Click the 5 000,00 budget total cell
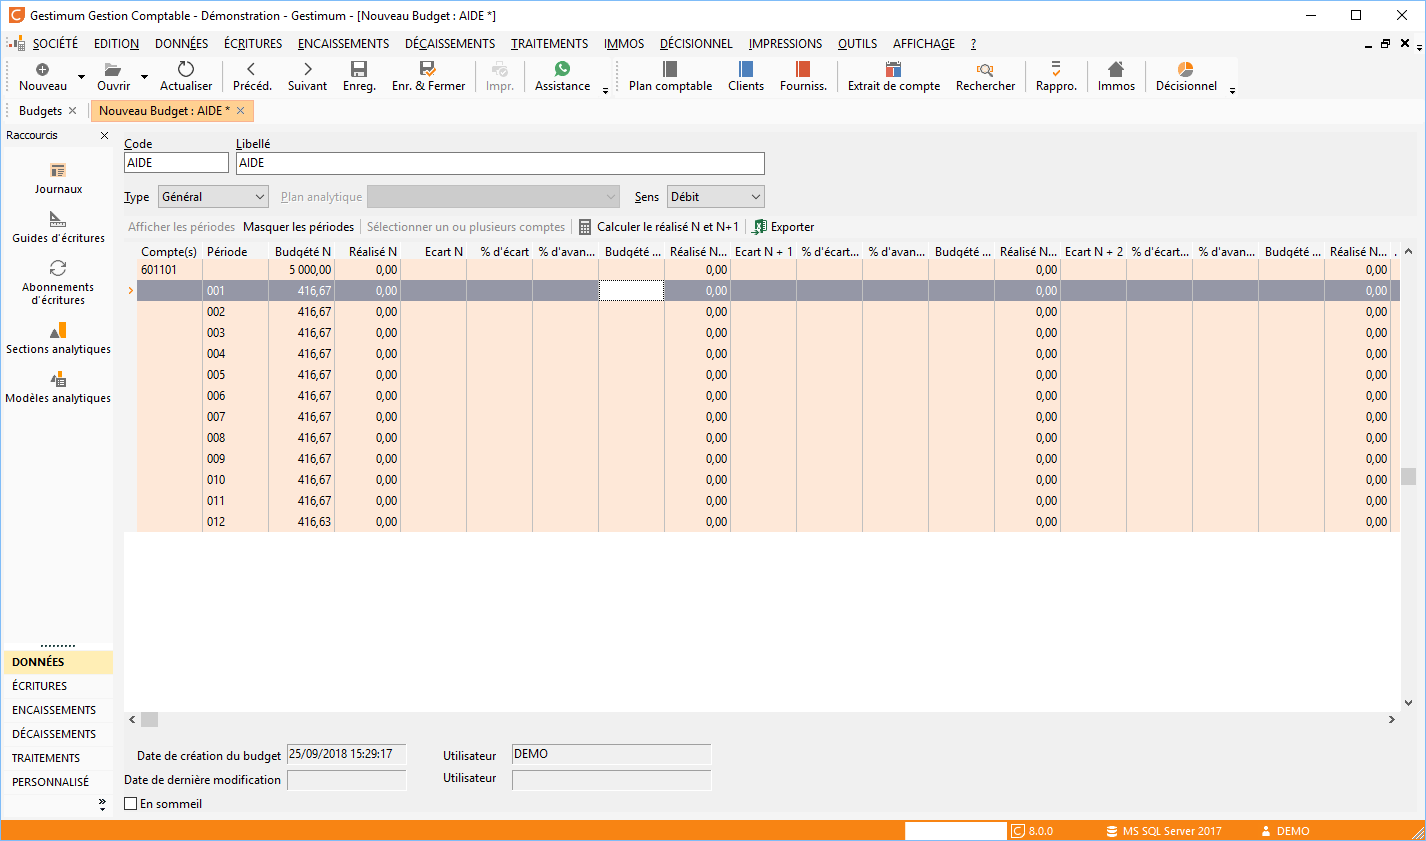The height and width of the screenshot is (841, 1426). coord(301,270)
